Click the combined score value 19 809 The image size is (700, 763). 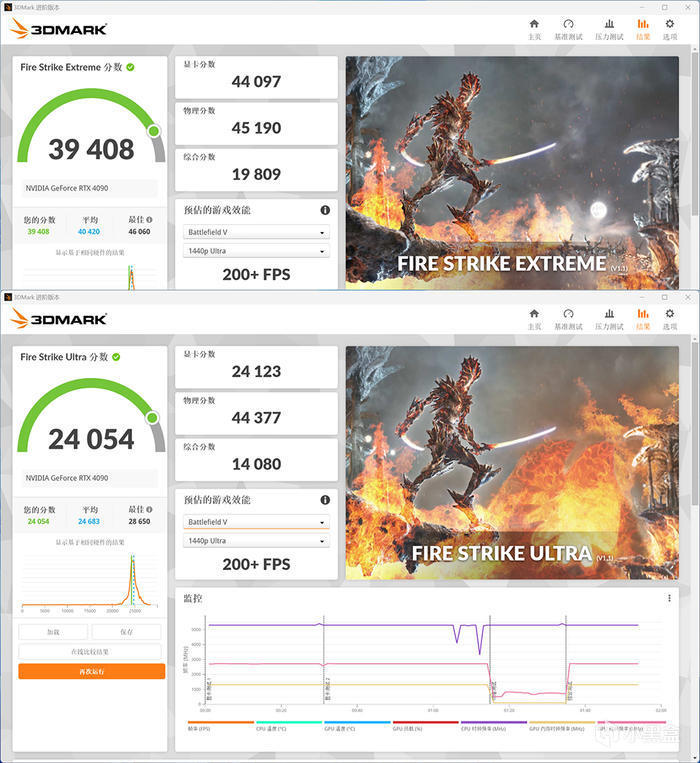(x=256, y=174)
